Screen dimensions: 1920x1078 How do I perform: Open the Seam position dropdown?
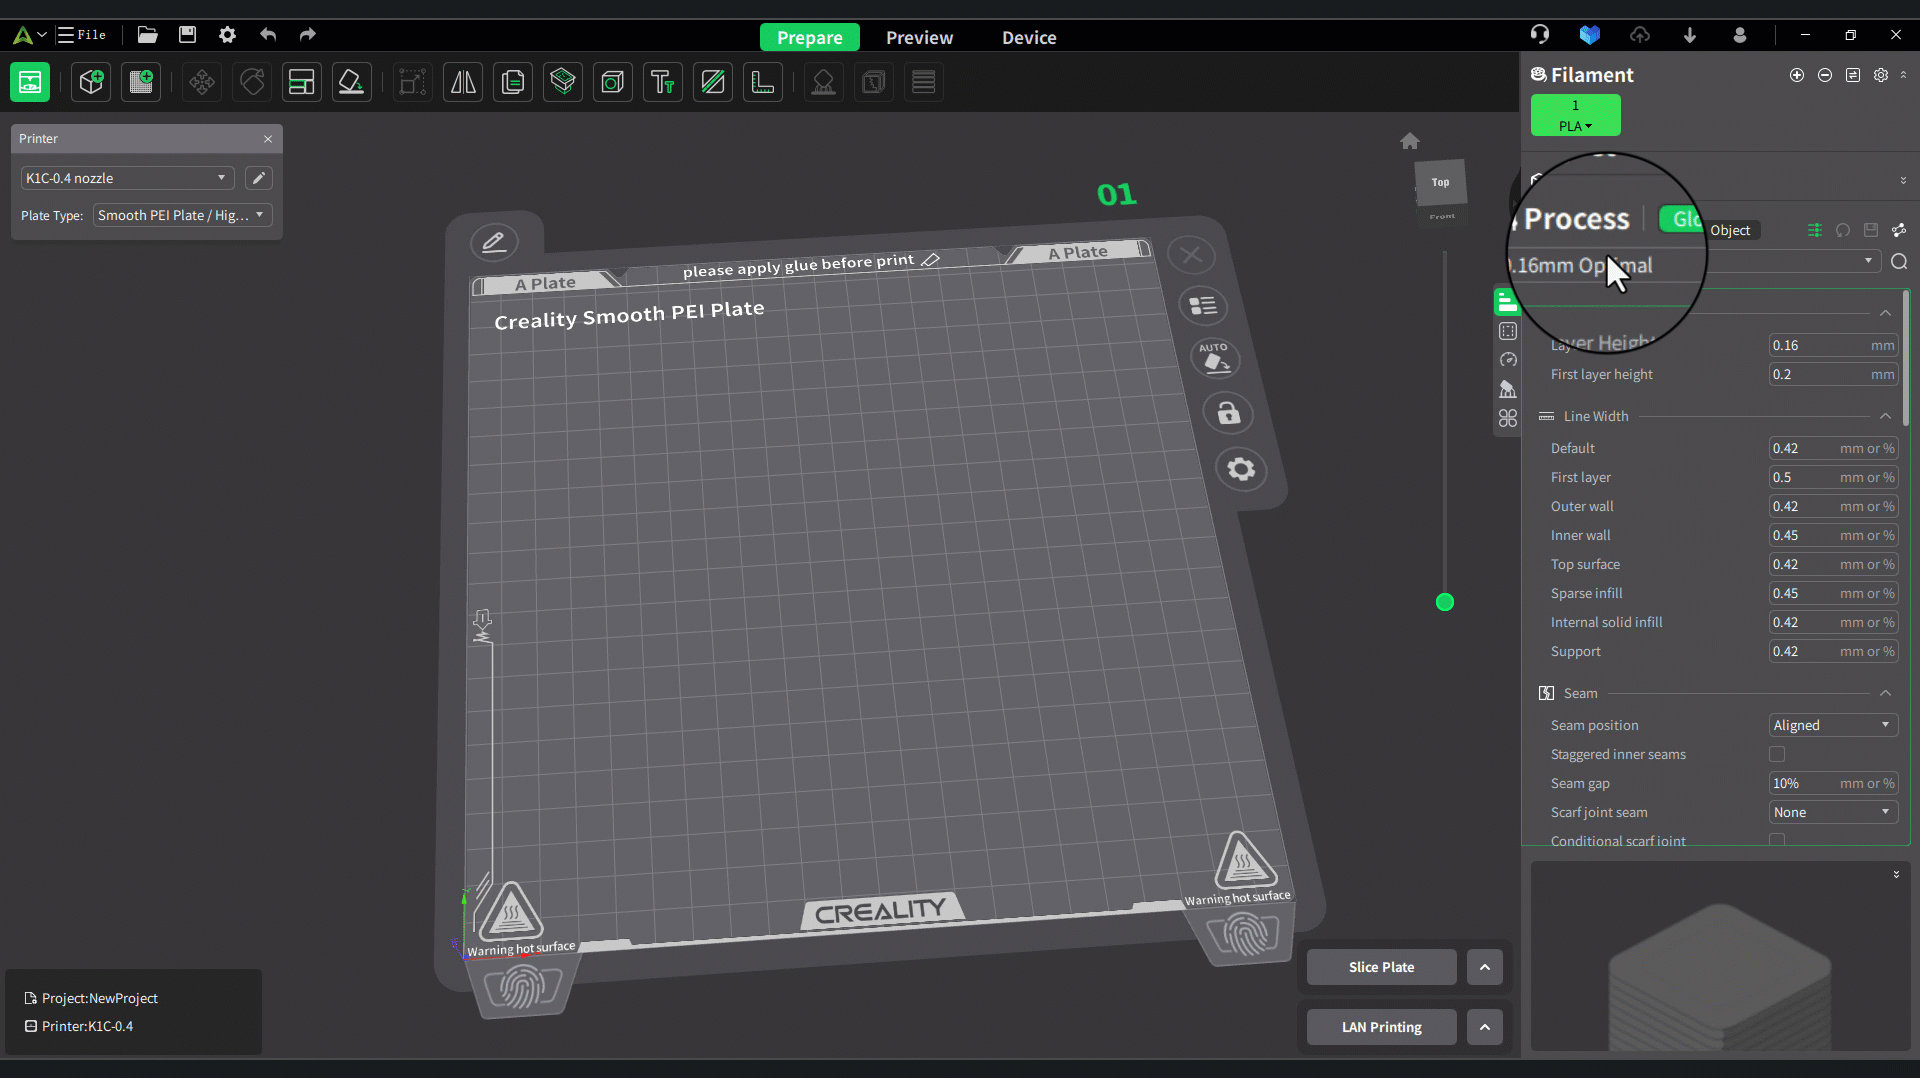pyautogui.click(x=1832, y=725)
